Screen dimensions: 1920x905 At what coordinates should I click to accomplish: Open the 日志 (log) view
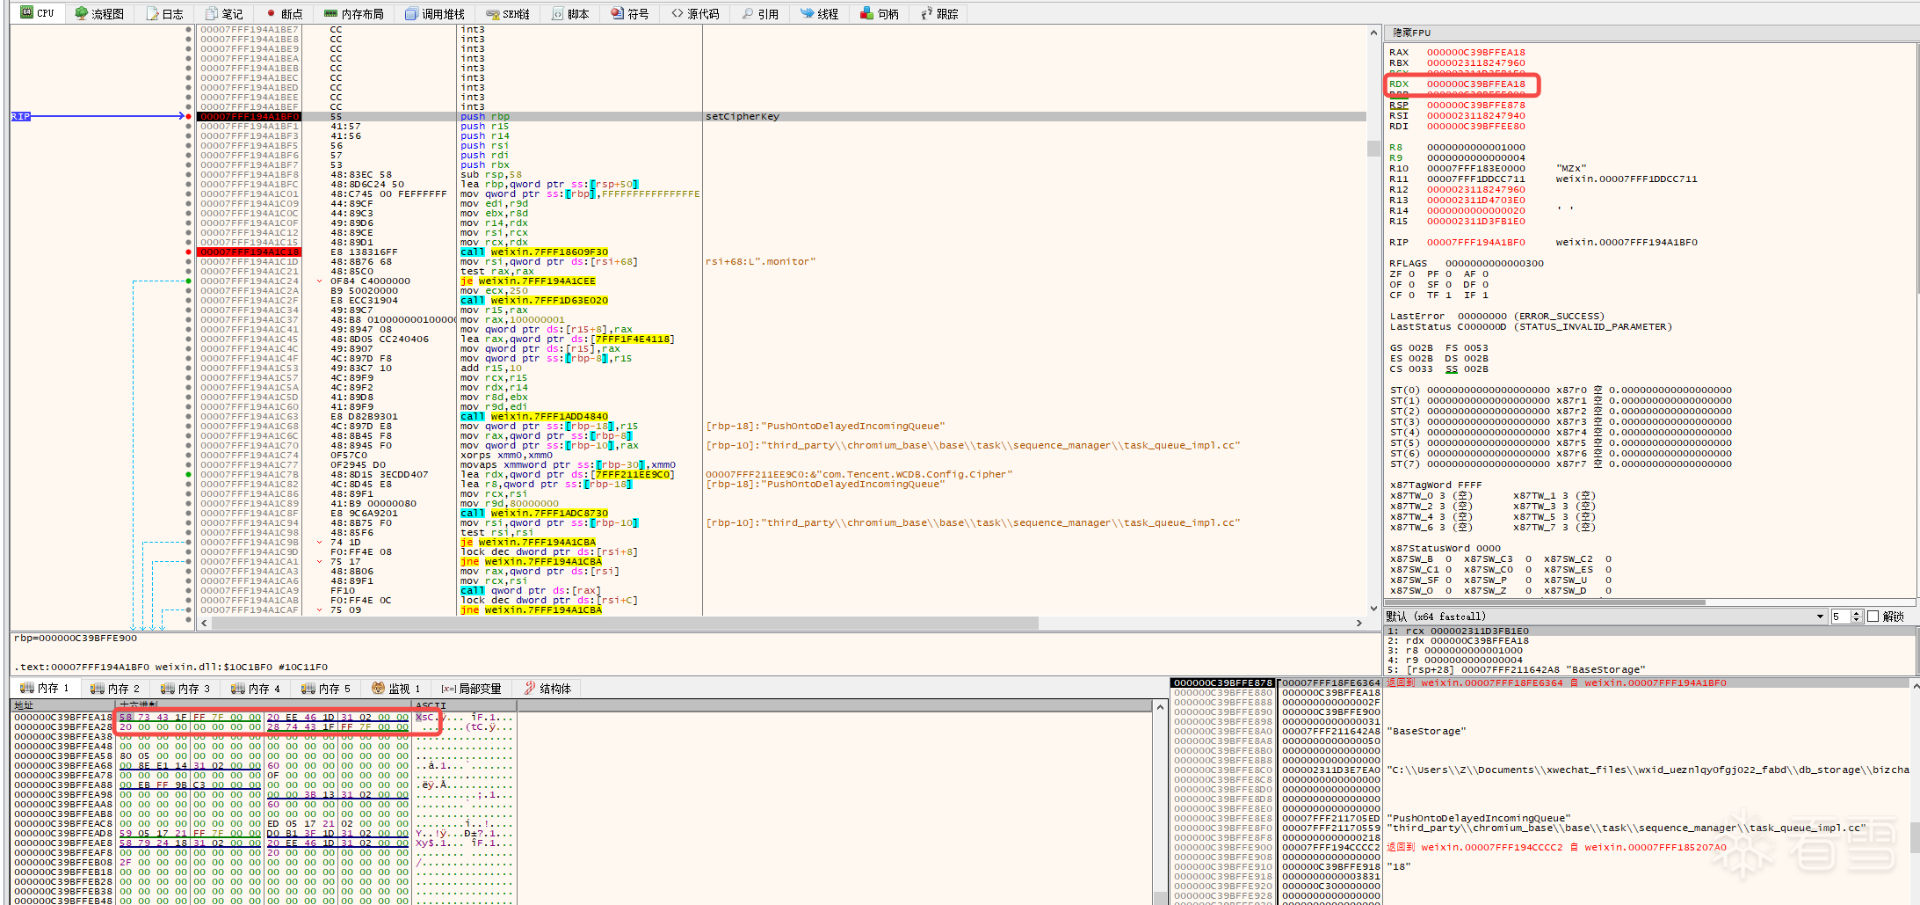(165, 14)
